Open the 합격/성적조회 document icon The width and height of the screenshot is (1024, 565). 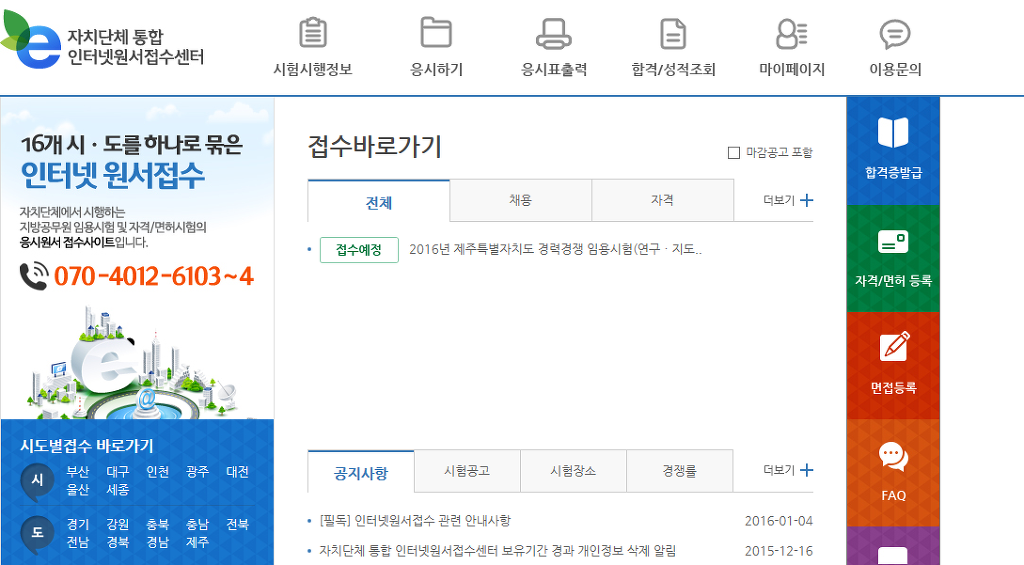click(x=673, y=34)
